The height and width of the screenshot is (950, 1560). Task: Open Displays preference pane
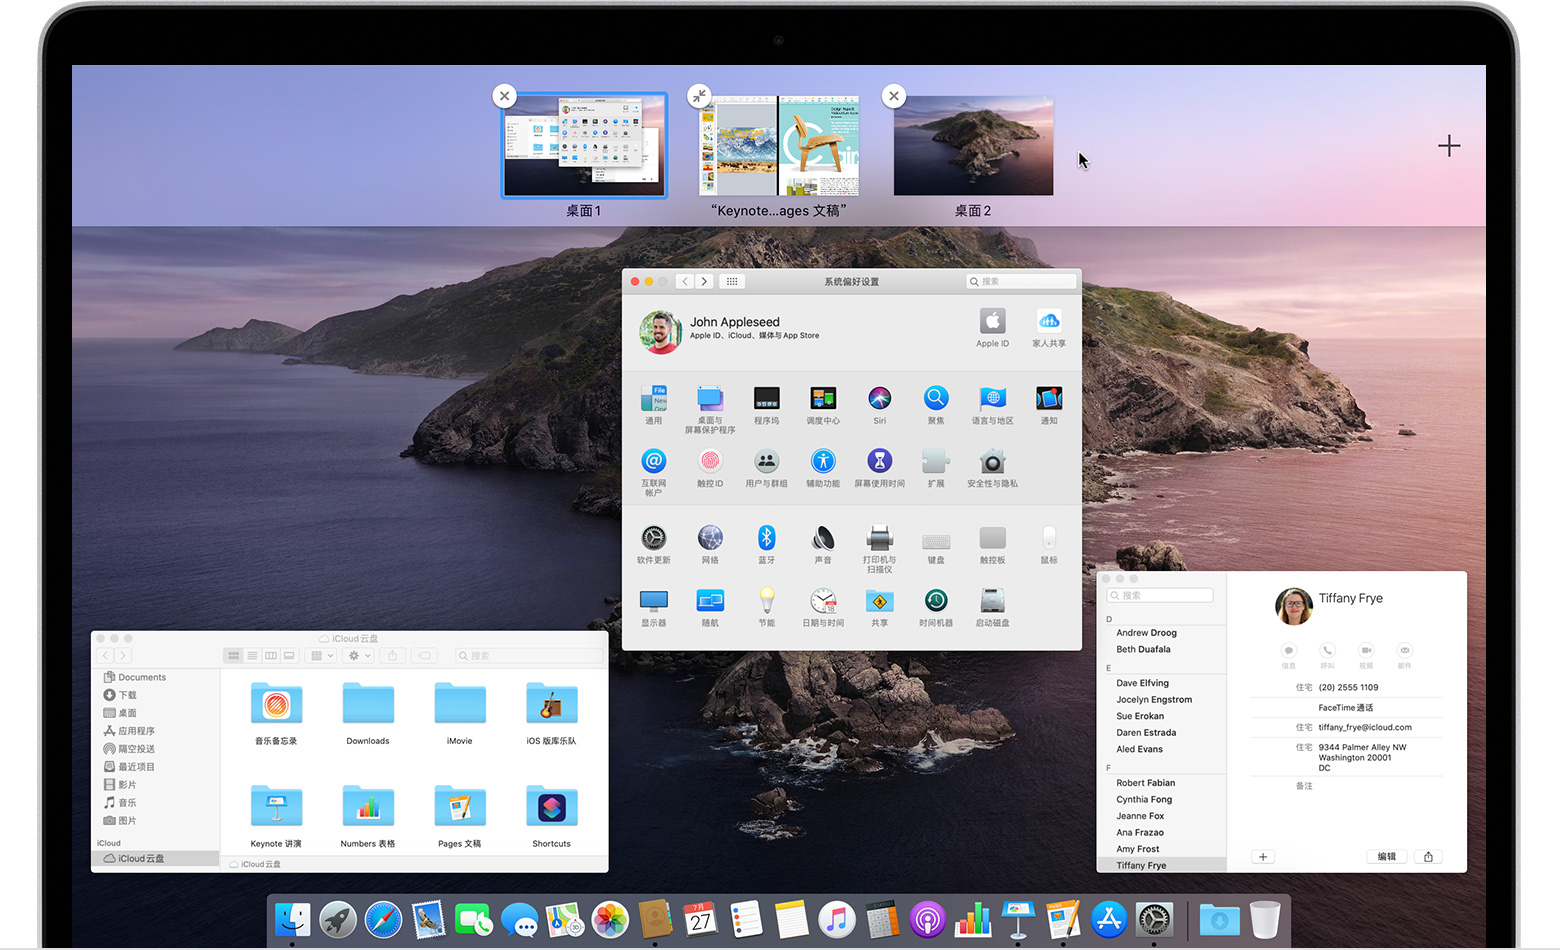pyautogui.click(x=653, y=601)
